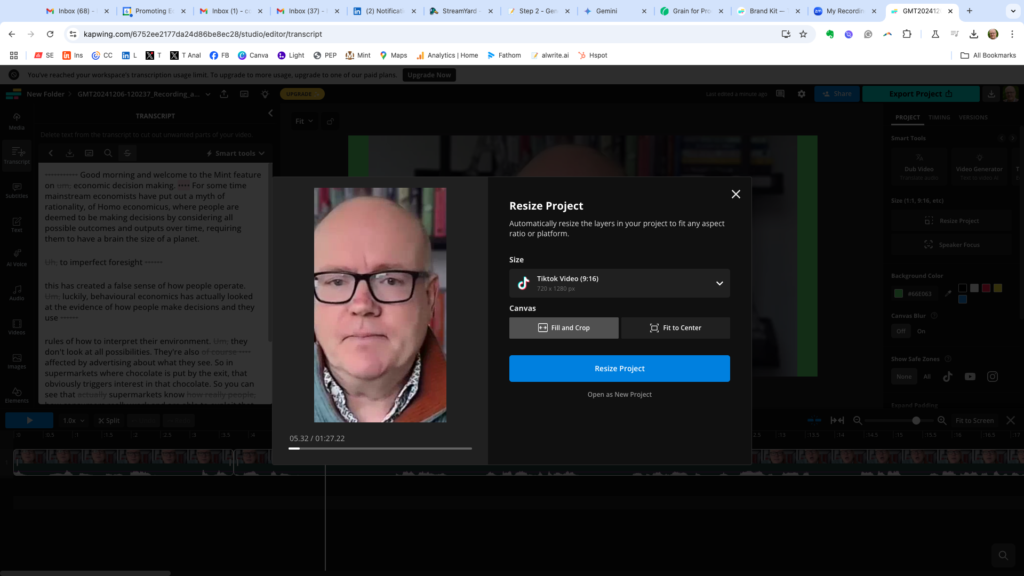Open the playback speed 1.0x dropdown
Viewport: 1024px width, 576px height.
[73, 421]
